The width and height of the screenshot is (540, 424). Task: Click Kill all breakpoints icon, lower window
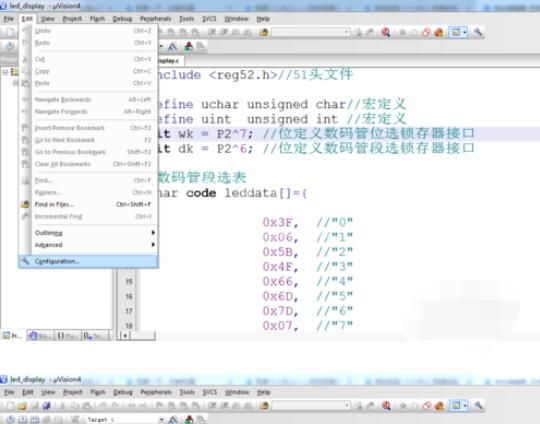pyautogui.click(x=439, y=406)
